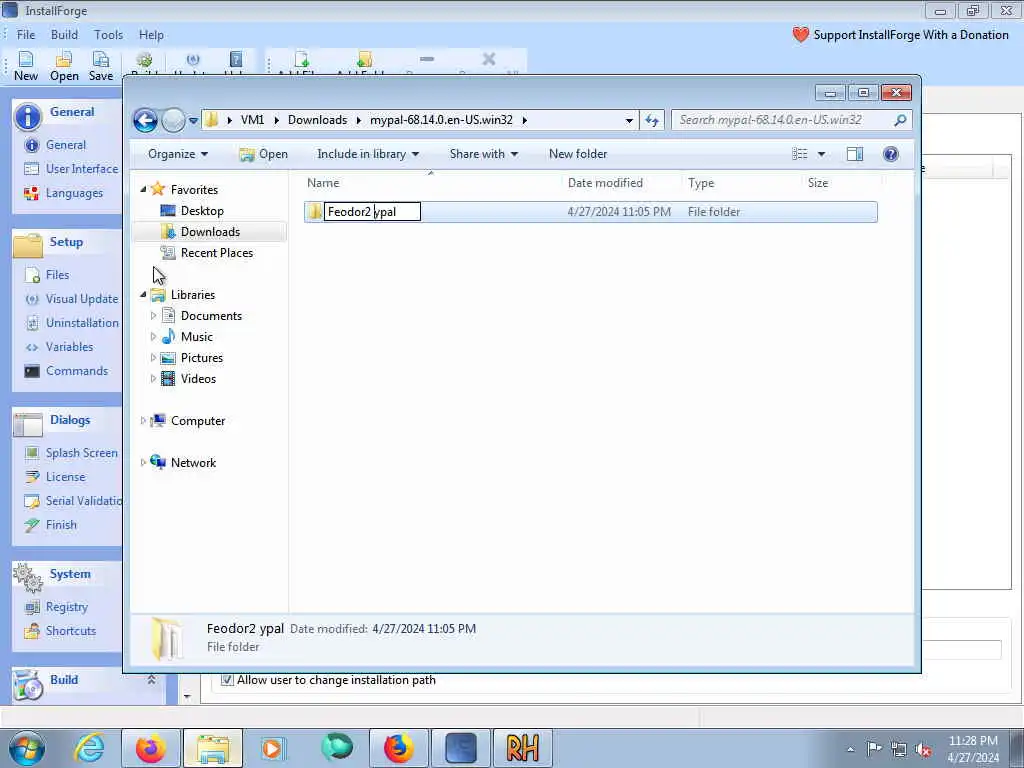Open the Build menu in InstallForge
The image size is (1024, 768).
click(64, 35)
